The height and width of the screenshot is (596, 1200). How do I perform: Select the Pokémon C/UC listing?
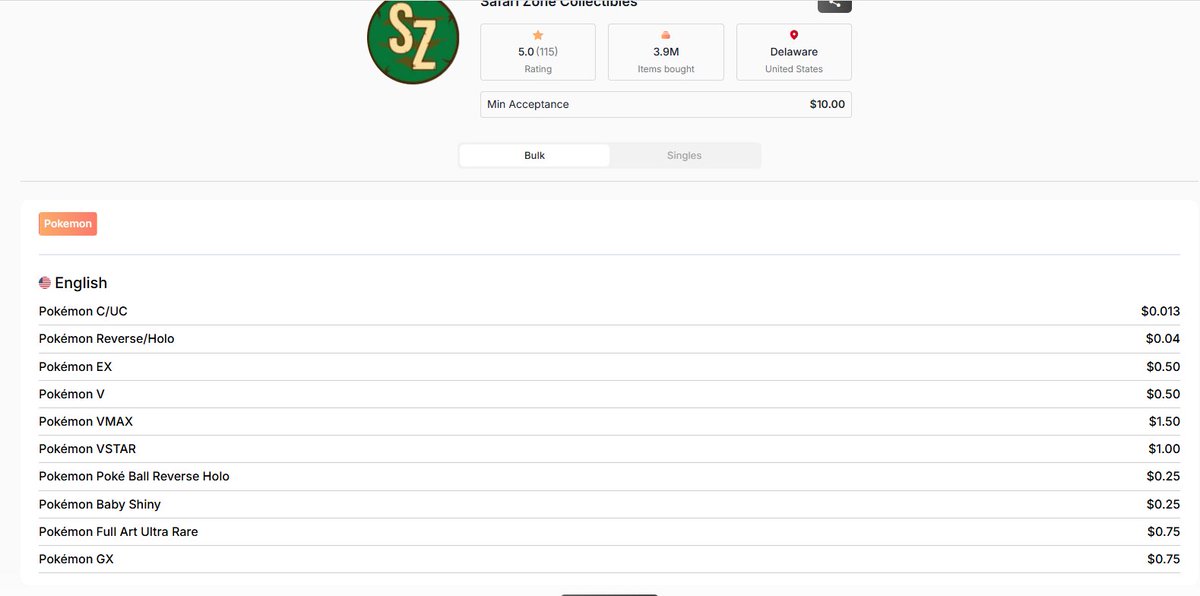pyautogui.click(x=600, y=311)
